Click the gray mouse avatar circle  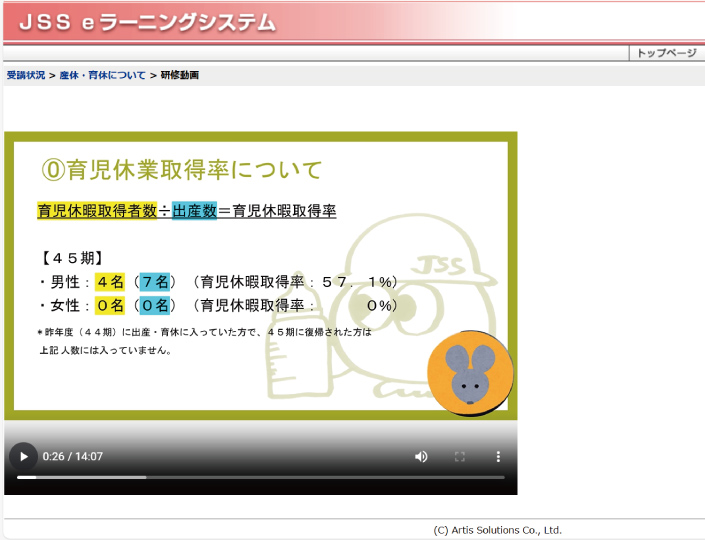pos(470,371)
